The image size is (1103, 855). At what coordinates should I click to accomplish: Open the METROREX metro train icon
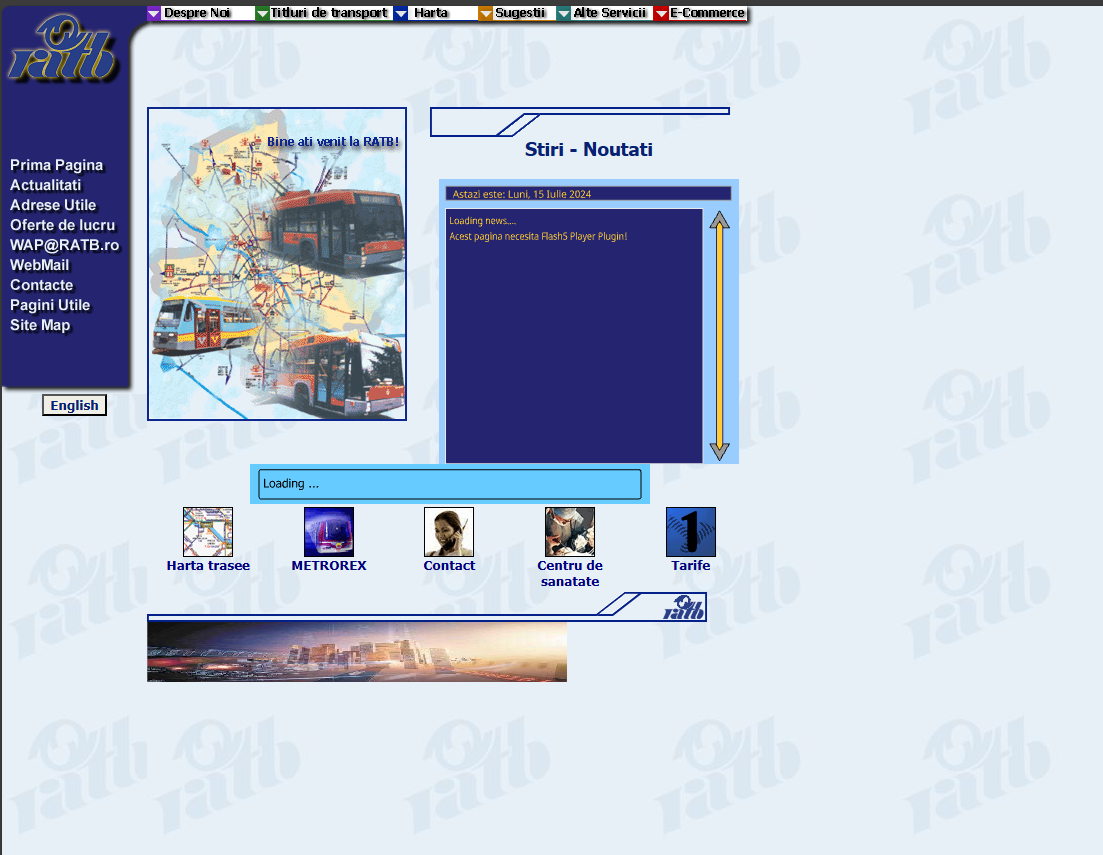coord(329,532)
